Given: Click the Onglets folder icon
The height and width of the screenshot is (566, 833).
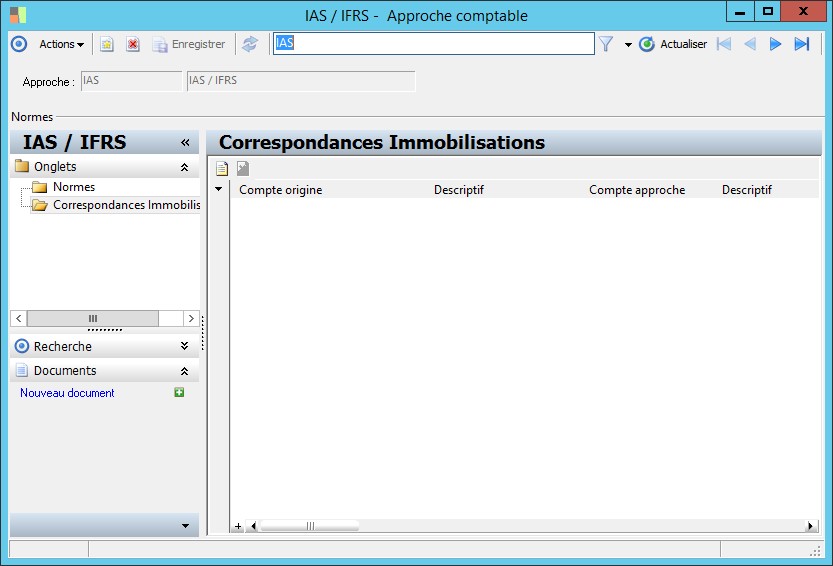Looking at the screenshot, I should click(x=22, y=166).
